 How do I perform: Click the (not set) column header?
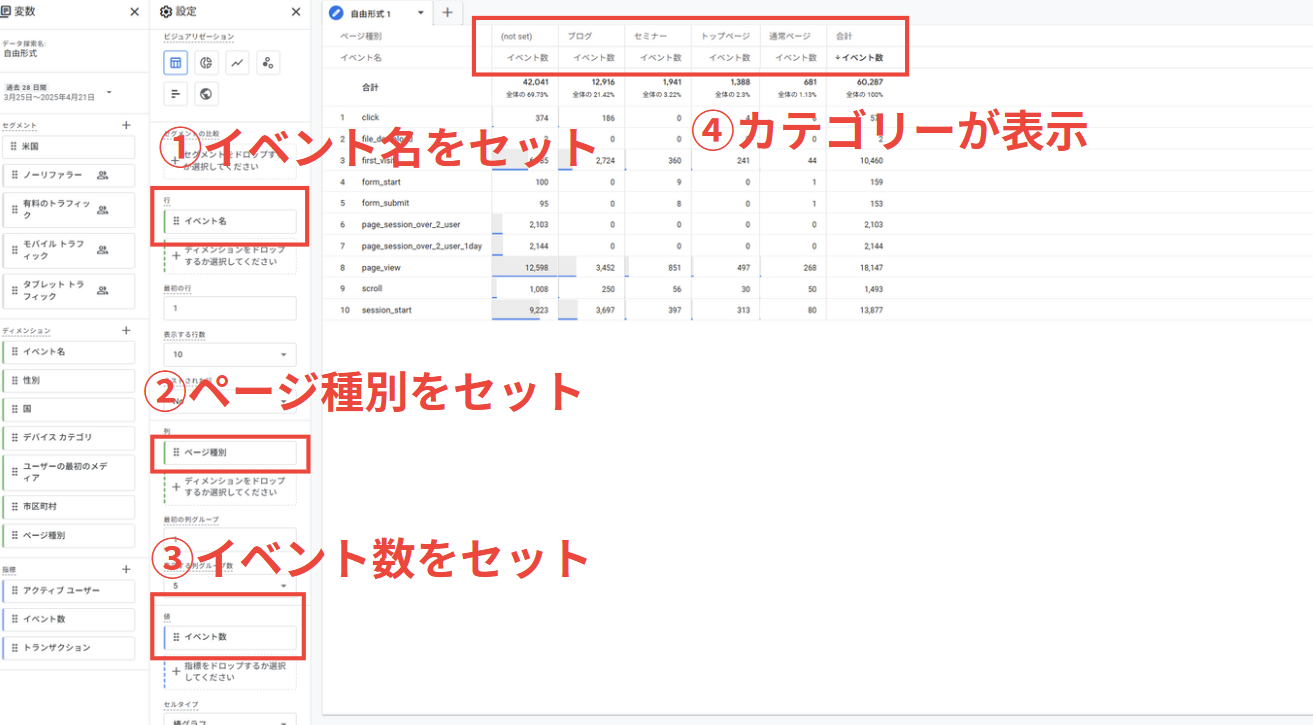coord(515,36)
